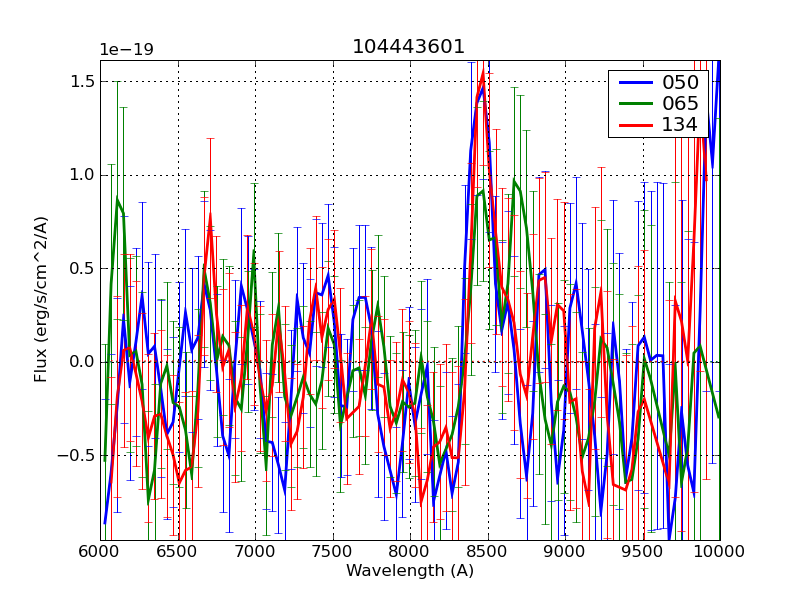Click the red curve's peak near 8500
This screenshot has width=800, height=600.
(482, 73)
